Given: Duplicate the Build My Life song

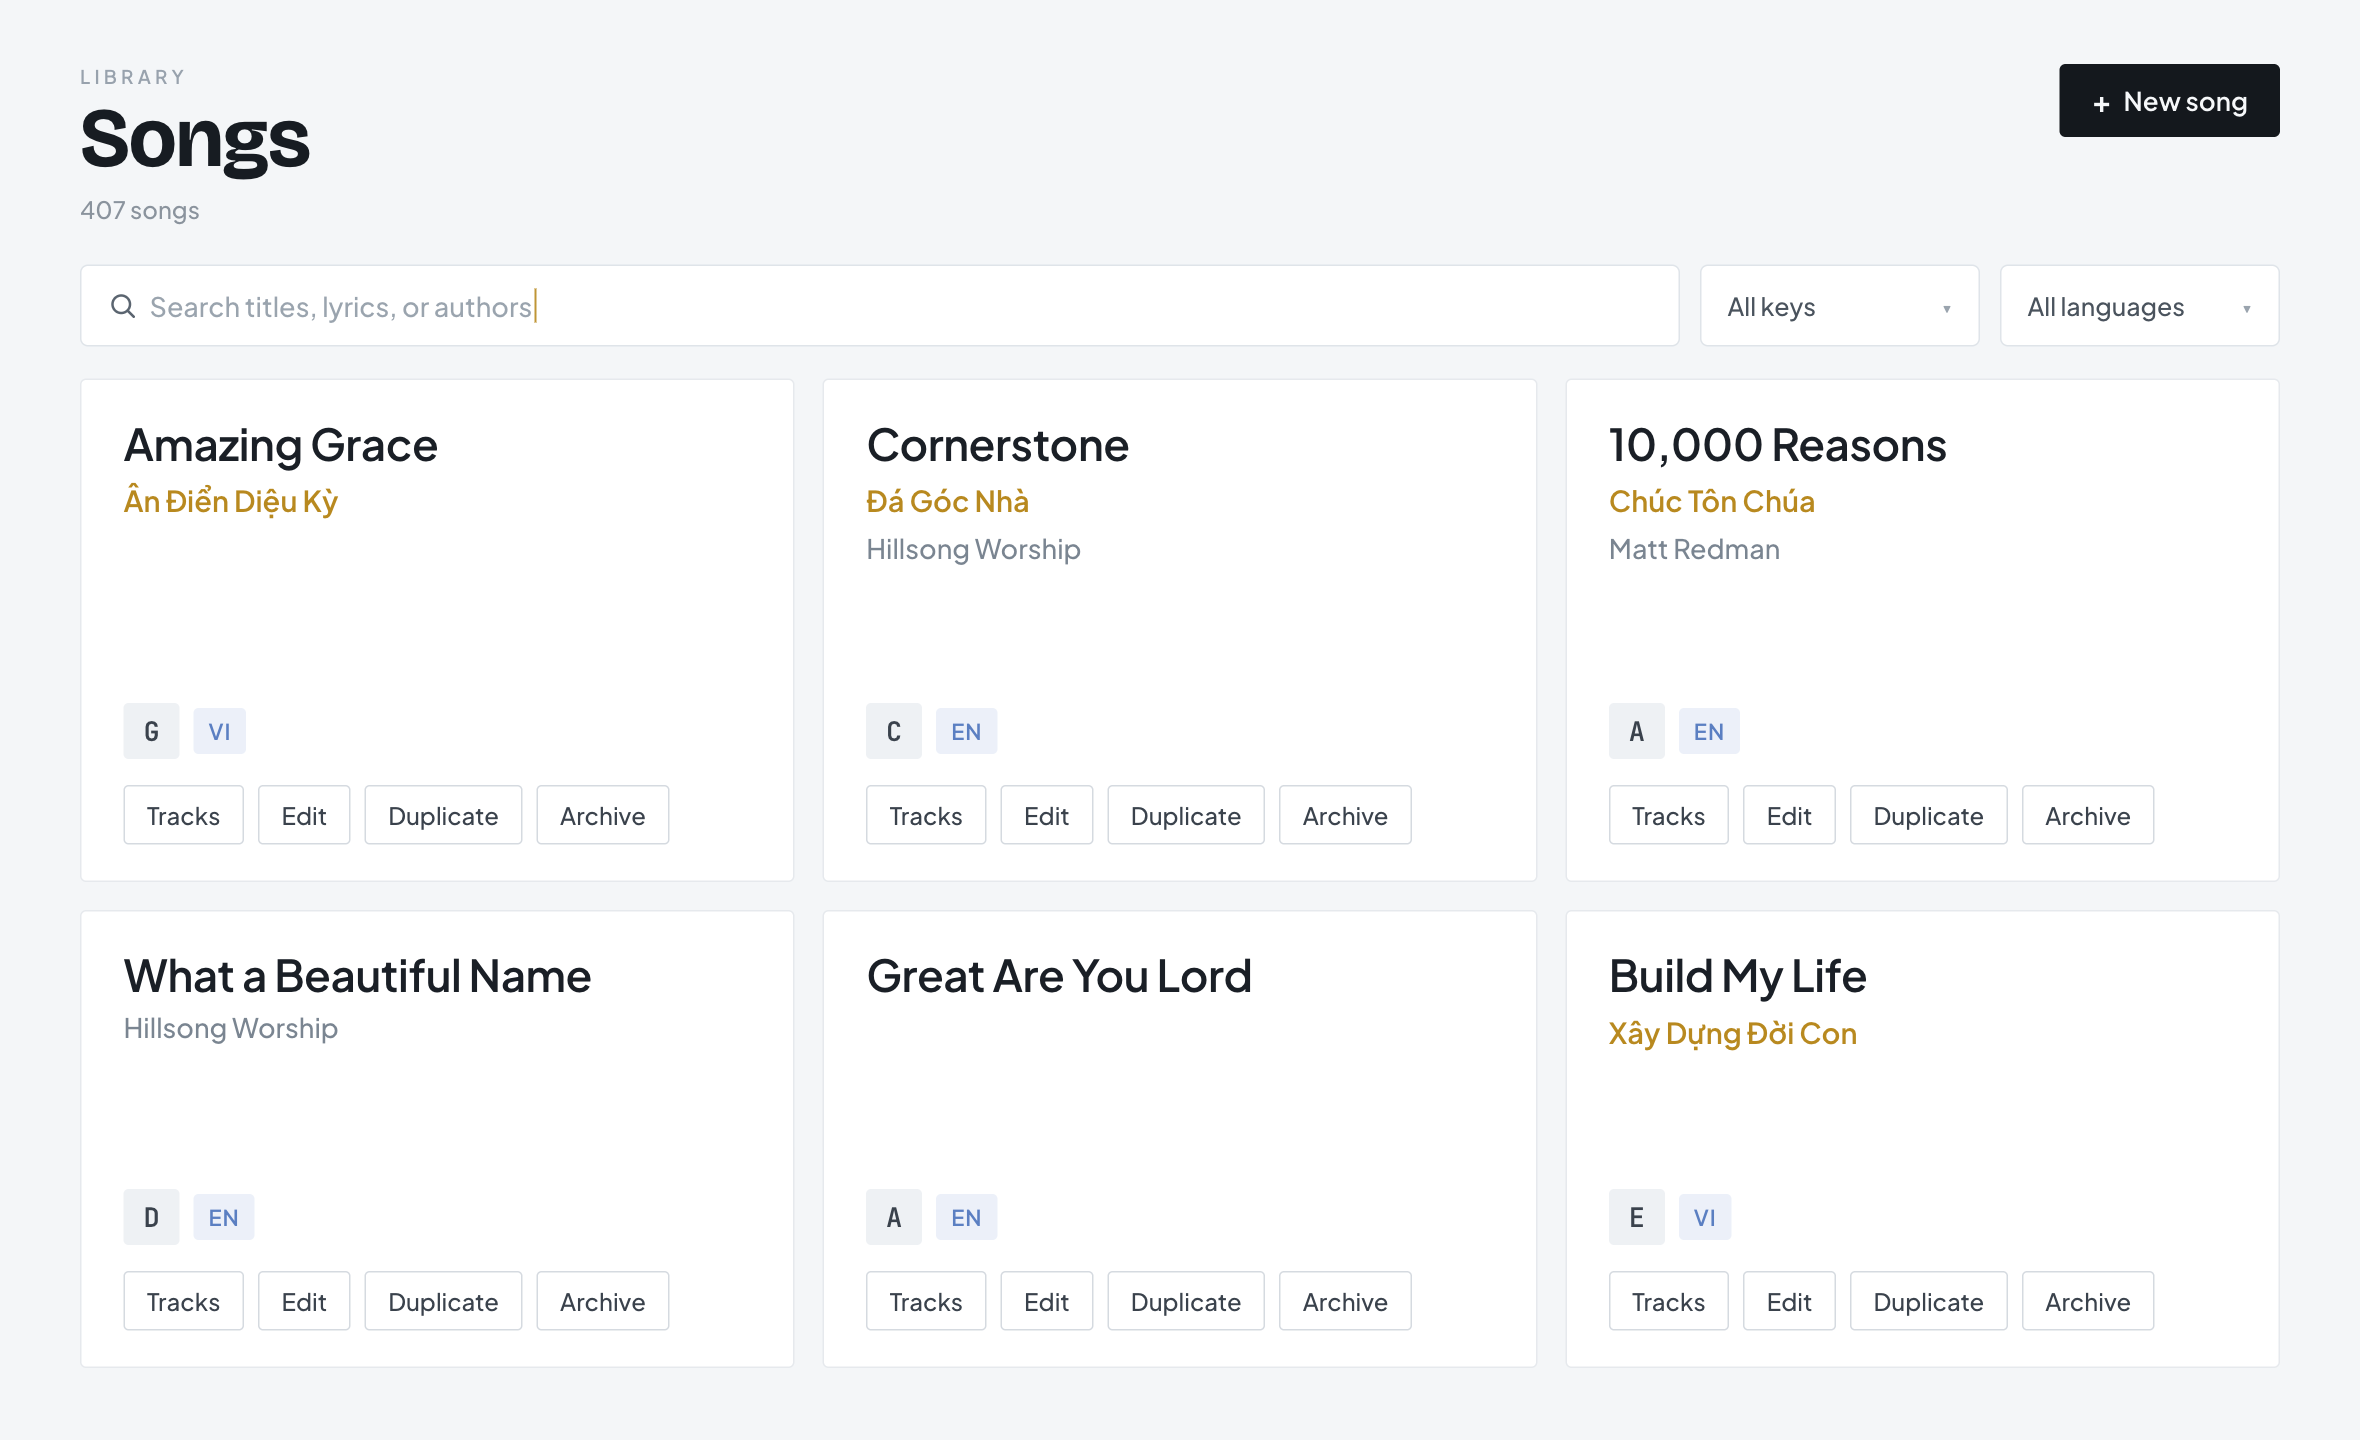Looking at the screenshot, I should [1928, 1301].
